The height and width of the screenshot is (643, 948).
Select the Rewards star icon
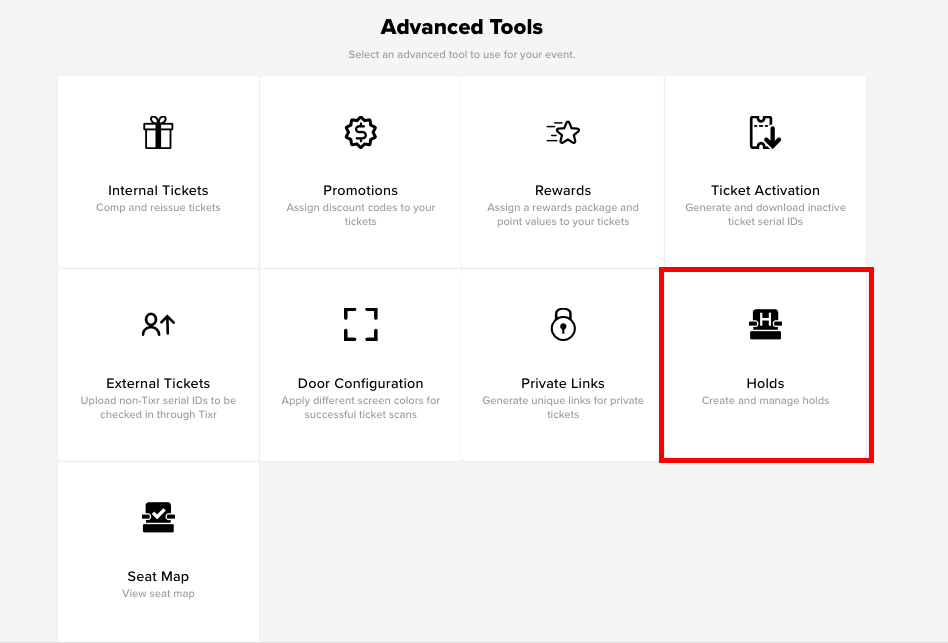(x=563, y=132)
